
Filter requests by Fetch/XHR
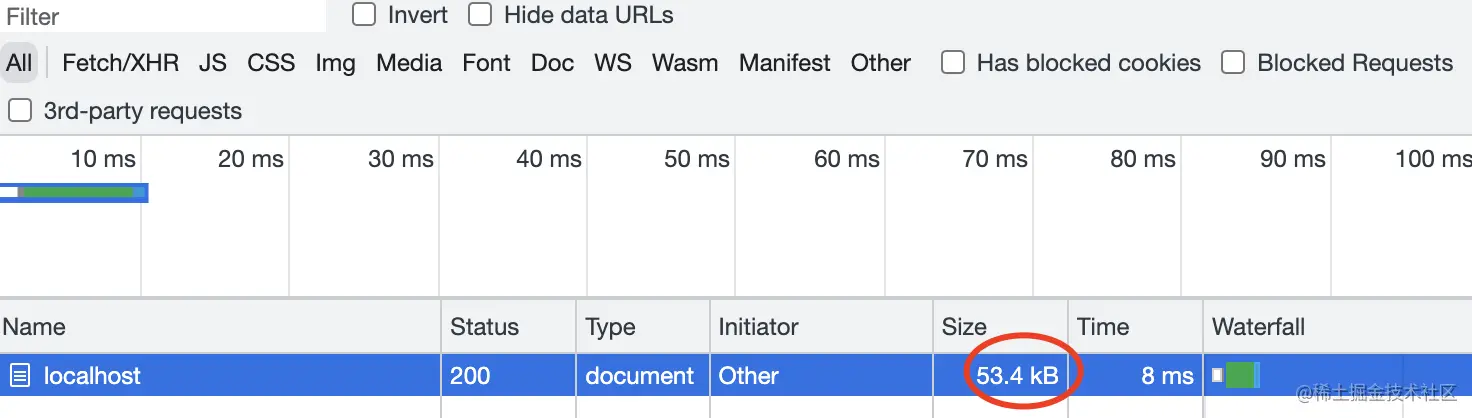pyautogui.click(x=120, y=63)
